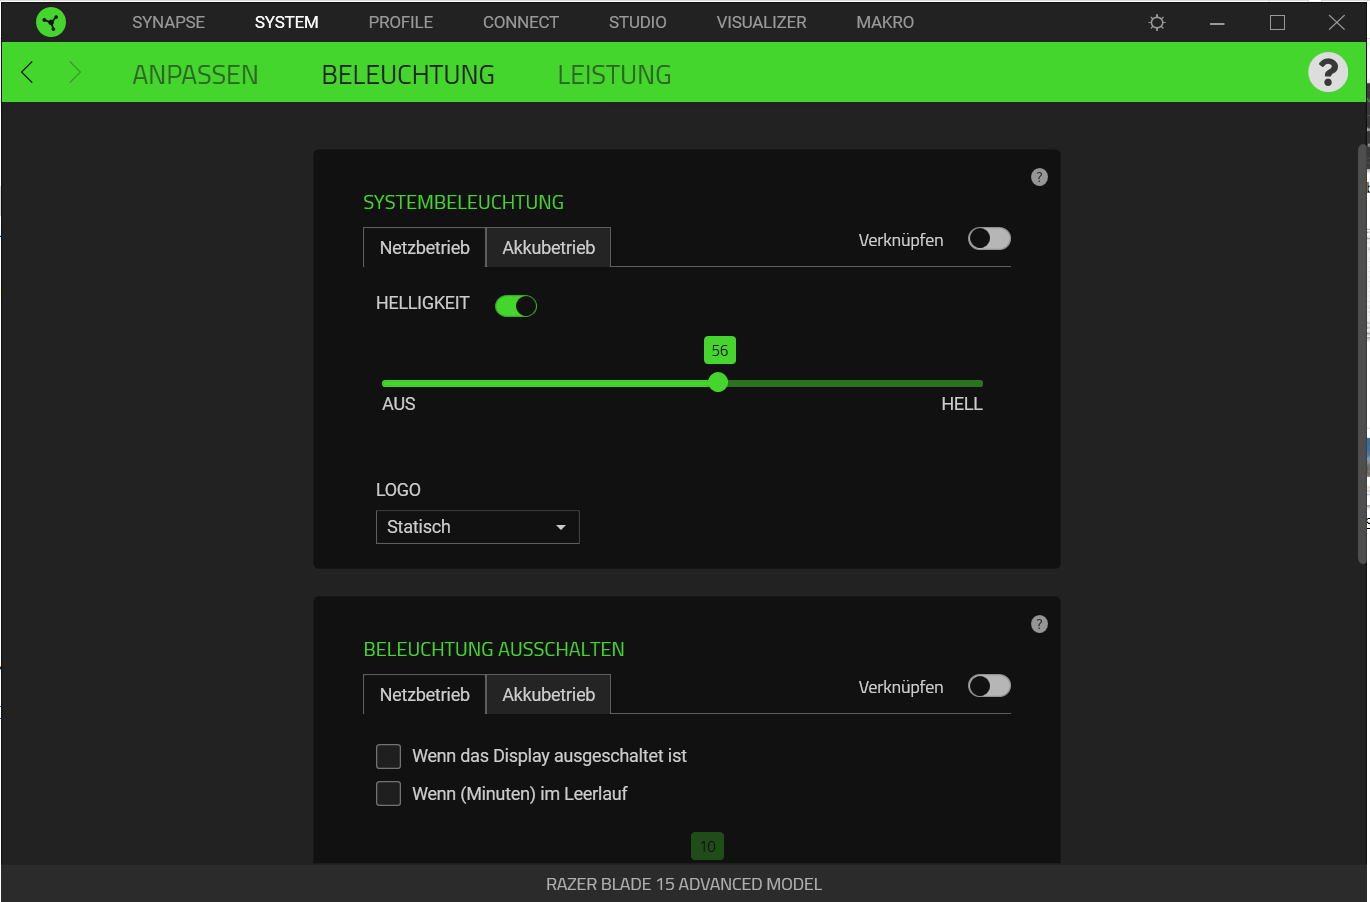Image resolution: width=1370 pixels, height=902 pixels.
Task: Click the BELEUCHTUNG AUSSCHALTEN heading
Action: (x=494, y=649)
